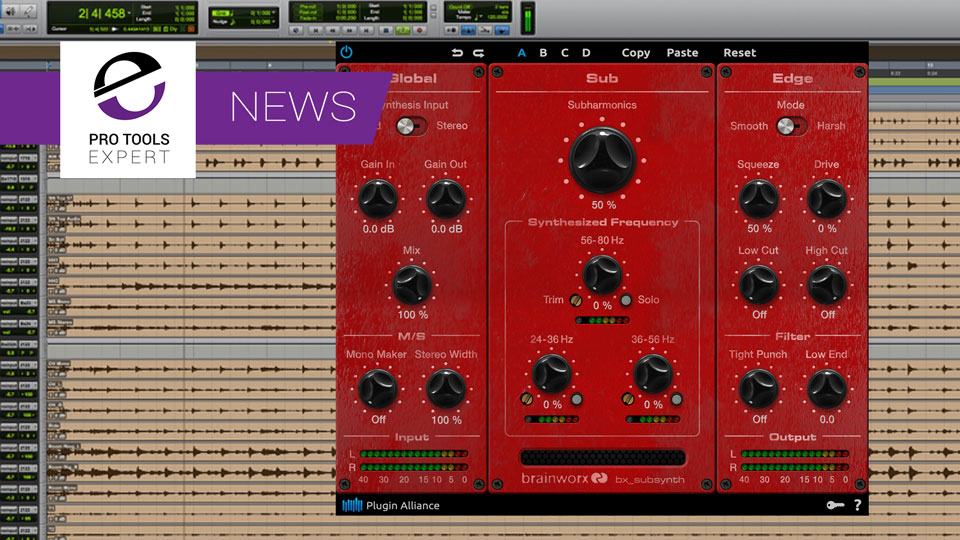Screen dimensions: 960x540
Task: Click the undo arrow in plugin toolbar
Action: click(457, 53)
